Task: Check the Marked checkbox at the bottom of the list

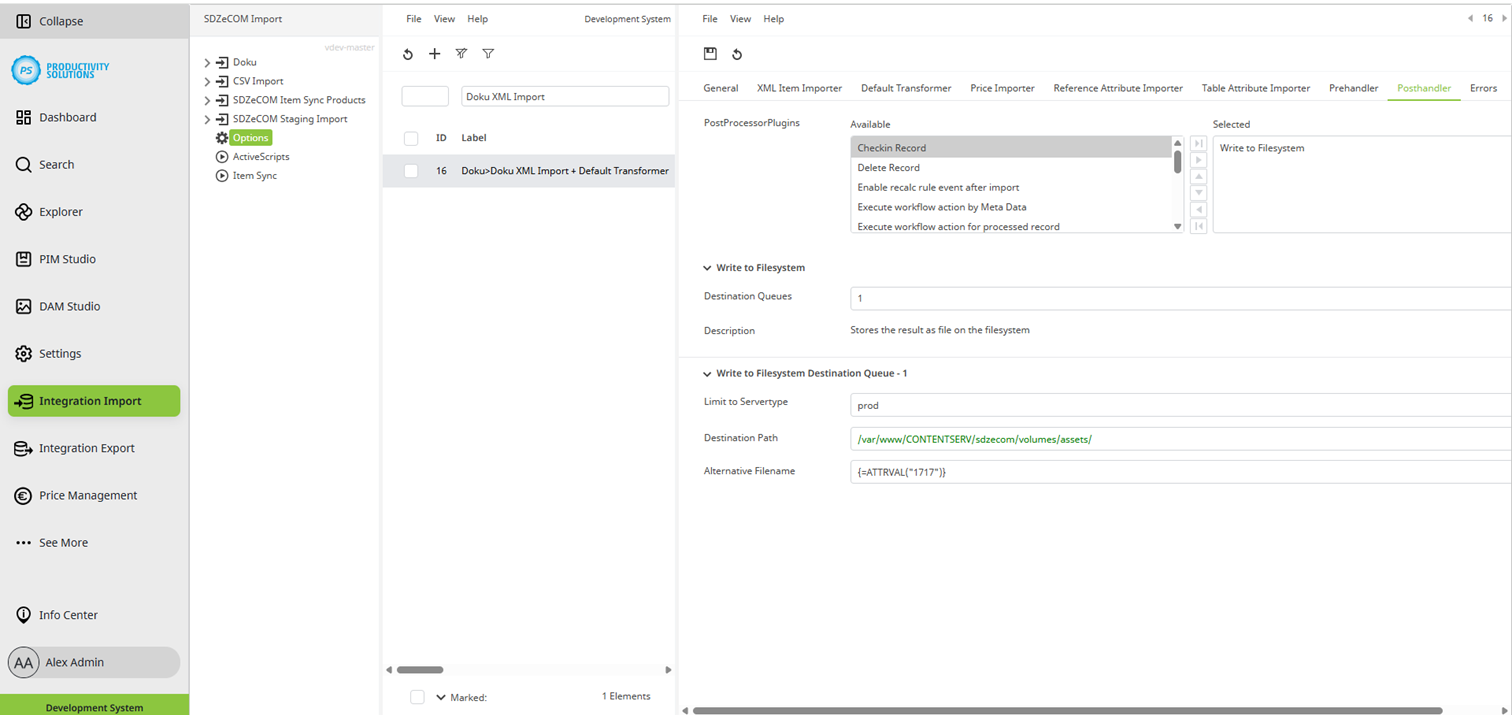Action: point(417,697)
